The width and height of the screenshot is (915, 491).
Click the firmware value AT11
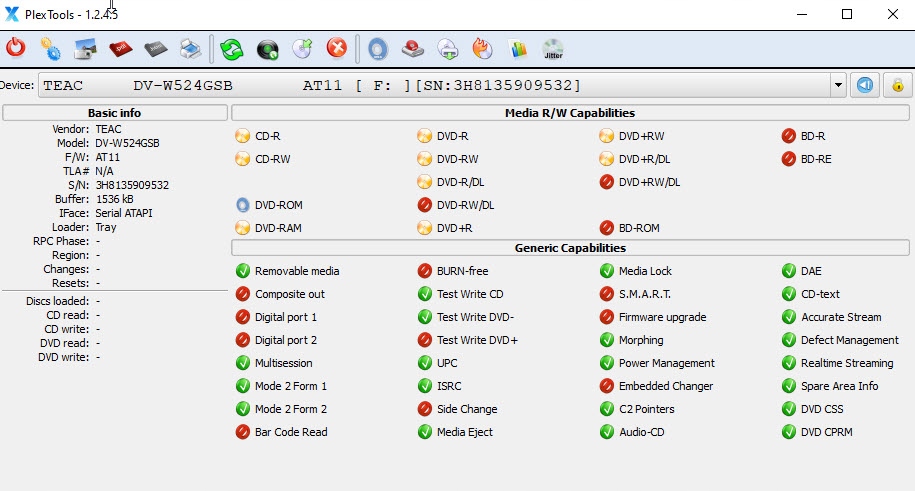pos(107,157)
